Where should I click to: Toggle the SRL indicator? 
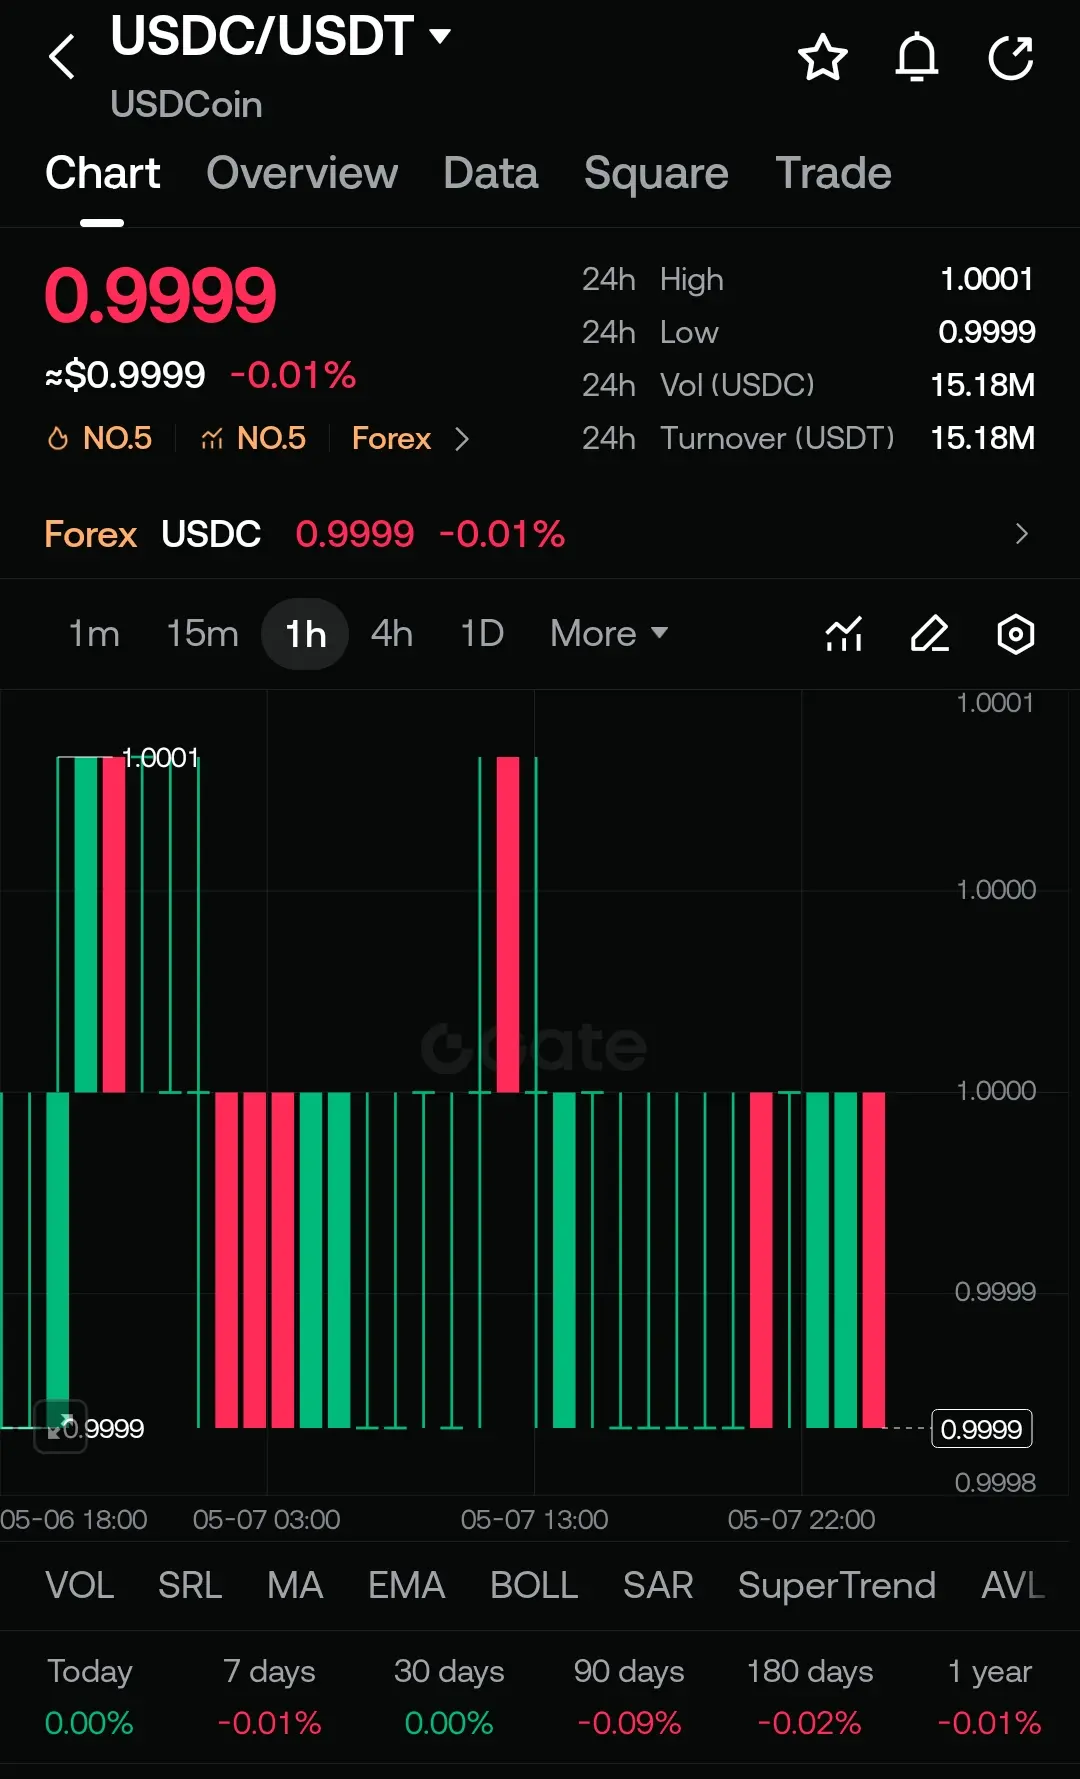[190, 1586]
